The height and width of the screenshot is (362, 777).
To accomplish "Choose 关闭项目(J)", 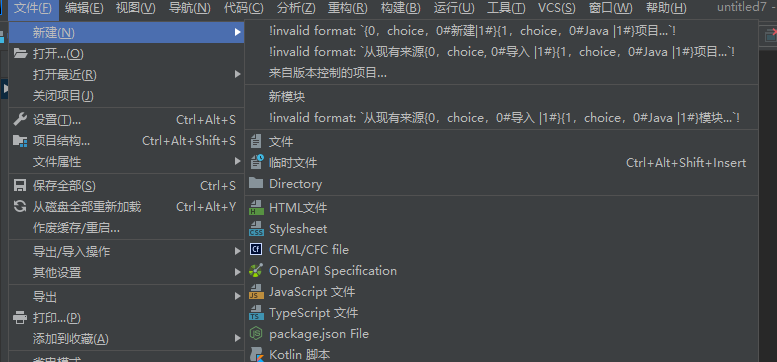I will [126, 96].
